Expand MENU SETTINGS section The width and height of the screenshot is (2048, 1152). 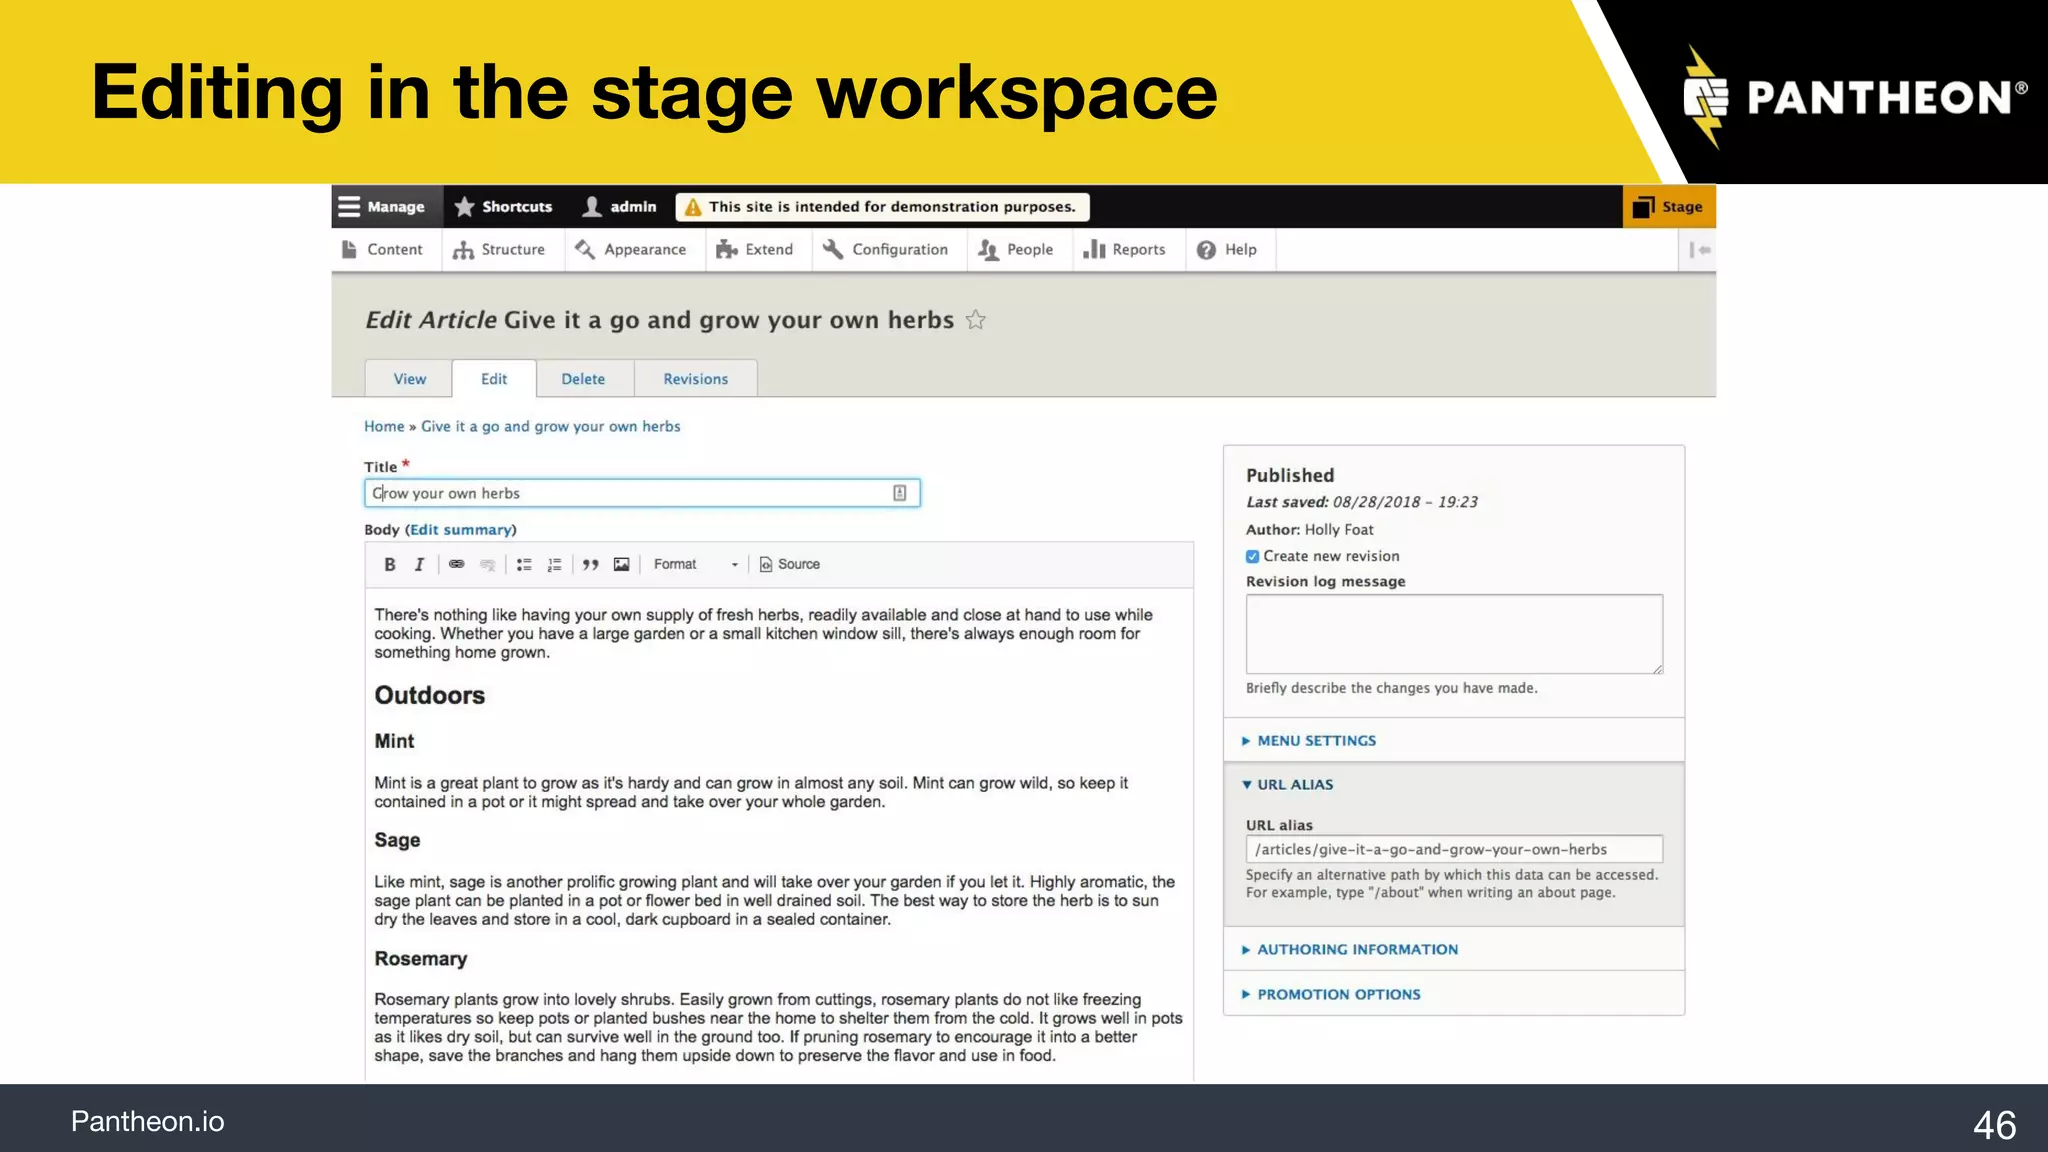point(1316,741)
